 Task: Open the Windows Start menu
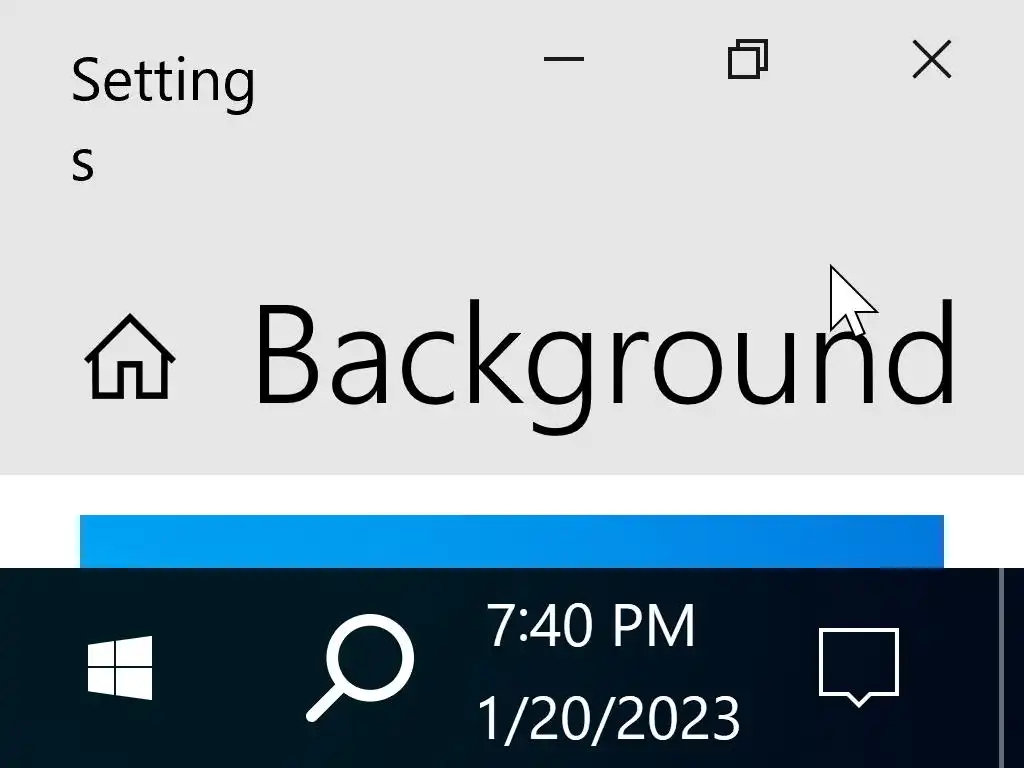click(120, 667)
